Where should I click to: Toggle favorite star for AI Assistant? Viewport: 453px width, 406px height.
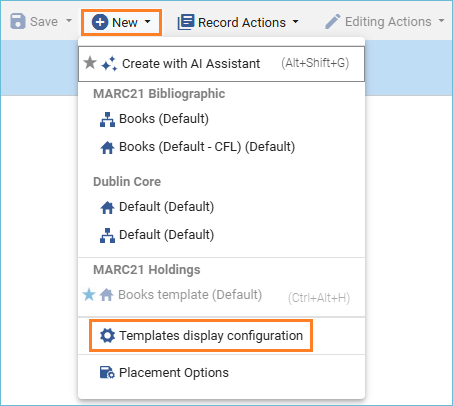pyautogui.click(x=90, y=62)
